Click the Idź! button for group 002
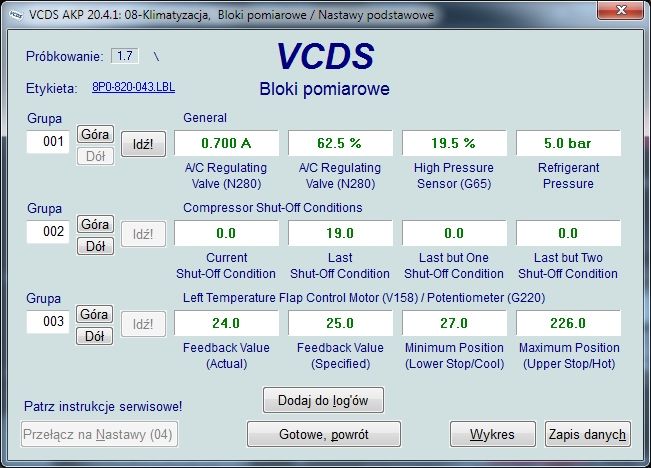The height and width of the screenshot is (468, 651). pos(143,234)
